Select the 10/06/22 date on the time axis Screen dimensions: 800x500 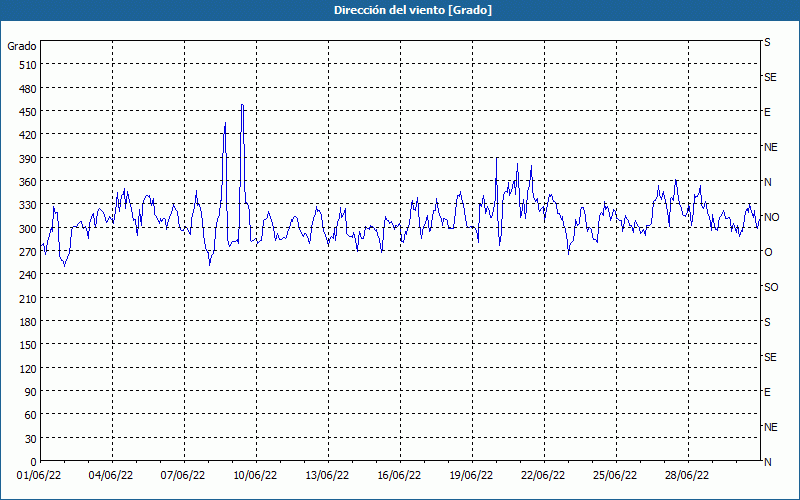255,476
